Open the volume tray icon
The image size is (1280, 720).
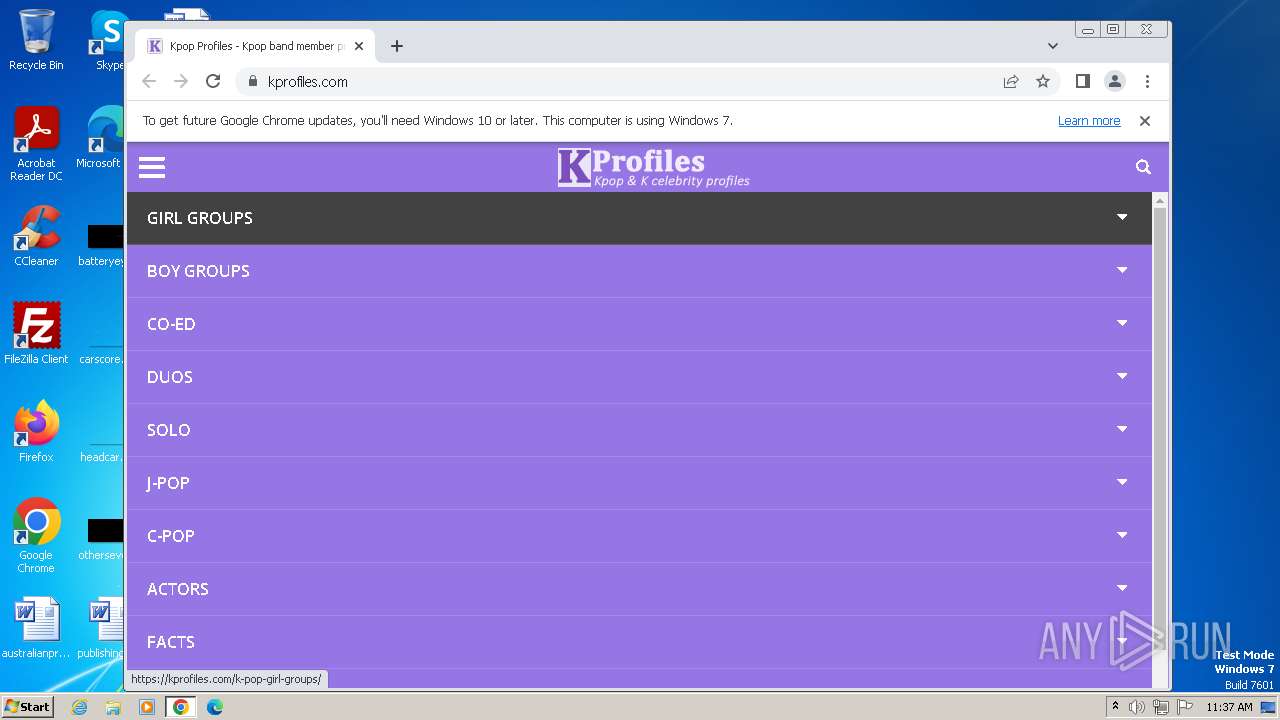[x=1137, y=707]
